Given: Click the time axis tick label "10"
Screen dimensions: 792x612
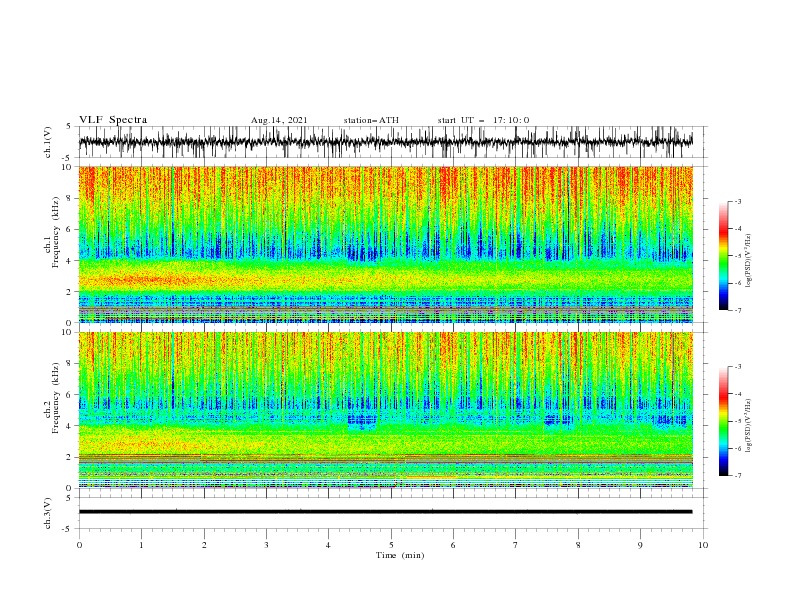Looking at the screenshot, I should pos(703,545).
